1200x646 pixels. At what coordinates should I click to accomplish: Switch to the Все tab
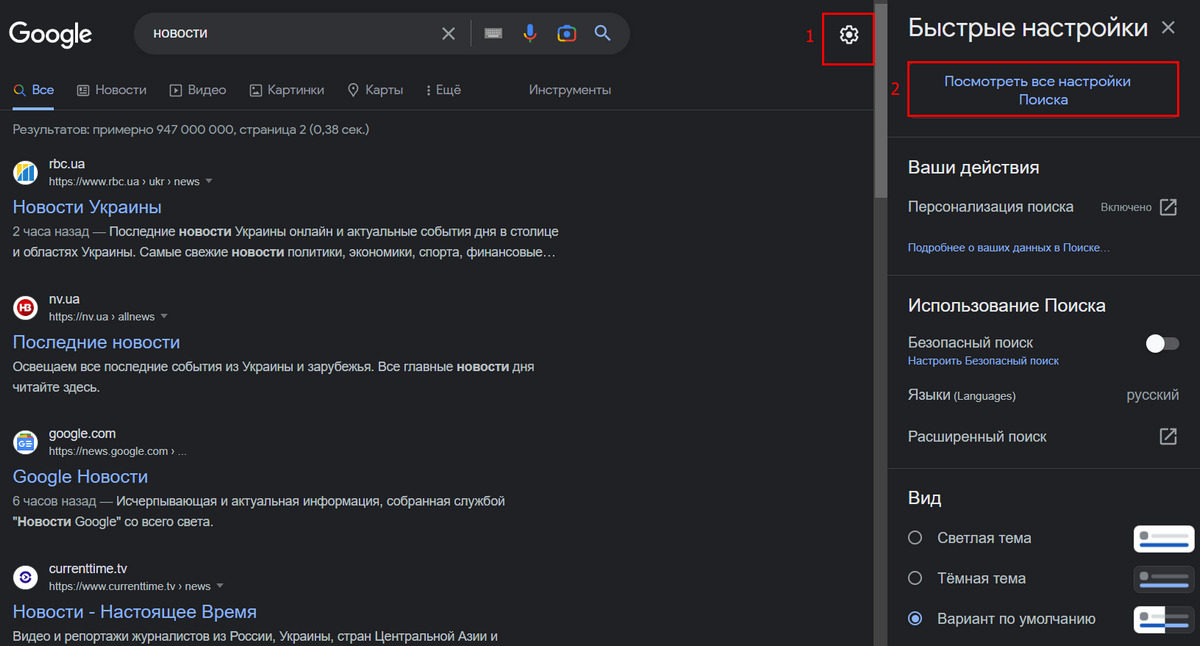click(33, 90)
